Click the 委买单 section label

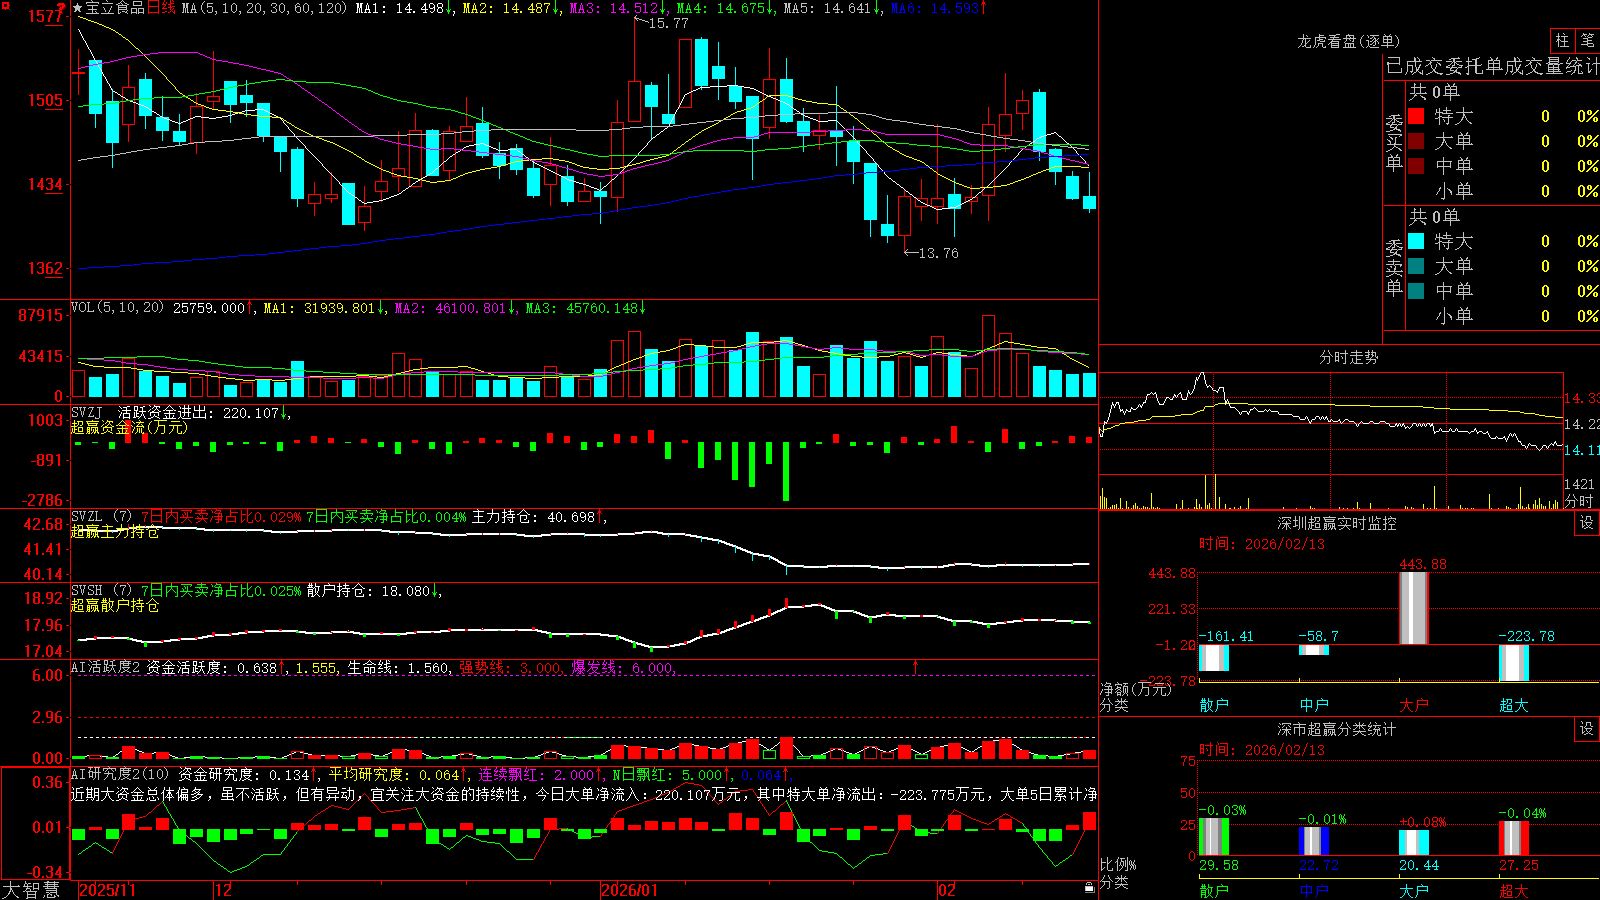1394,142
